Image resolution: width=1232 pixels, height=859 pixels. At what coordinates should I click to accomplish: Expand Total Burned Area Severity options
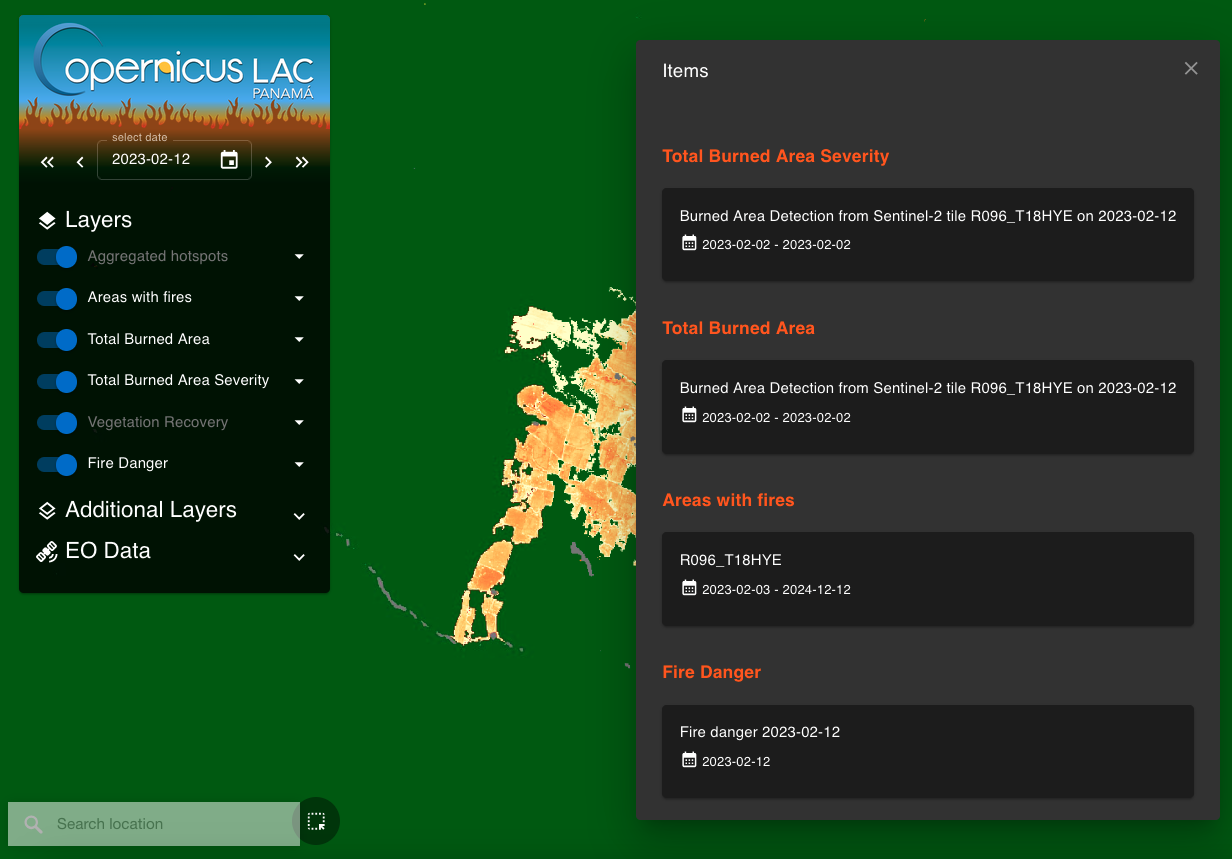click(299, 381)
